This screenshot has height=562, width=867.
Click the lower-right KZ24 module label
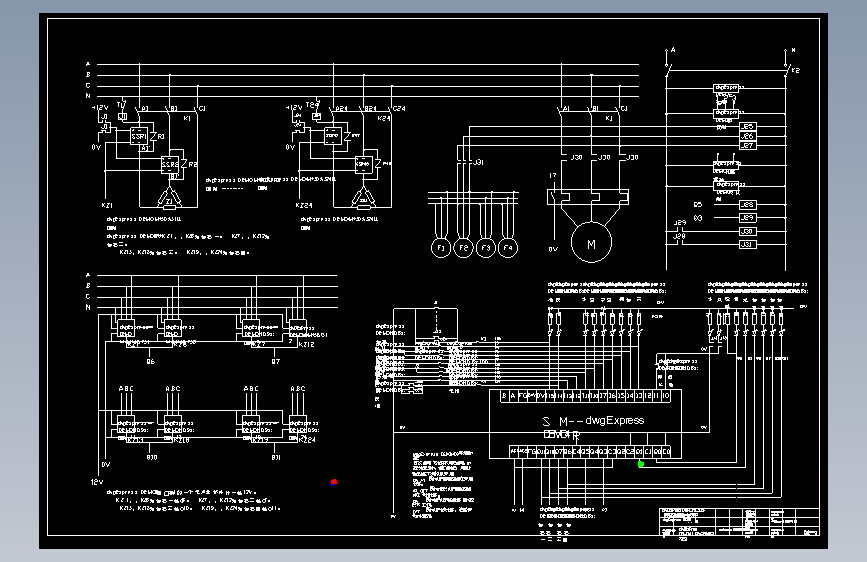pos(307,440)
